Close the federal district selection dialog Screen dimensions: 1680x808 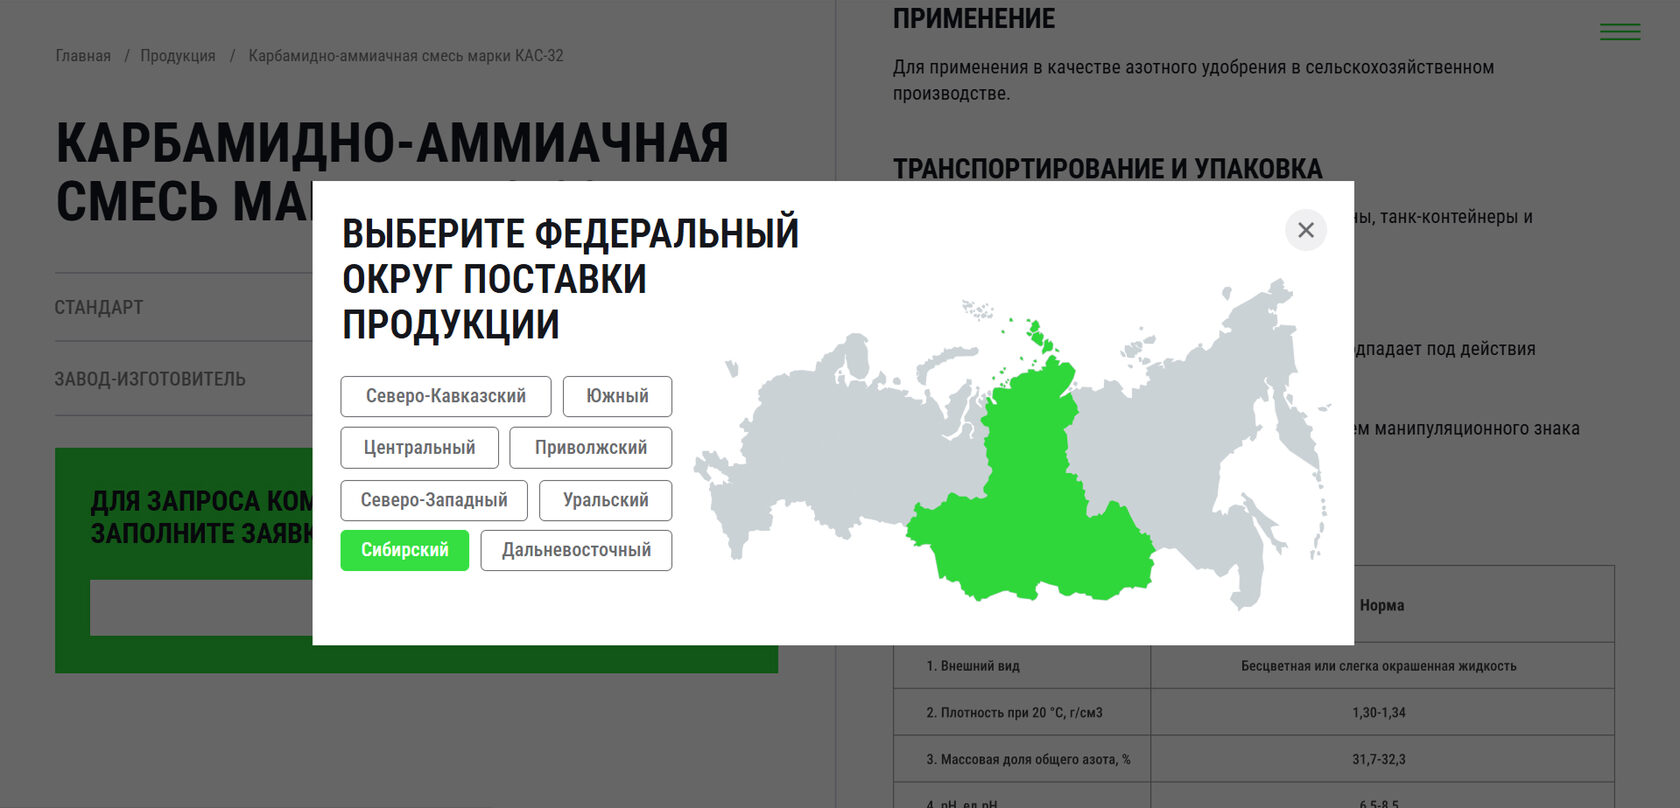1305,230
